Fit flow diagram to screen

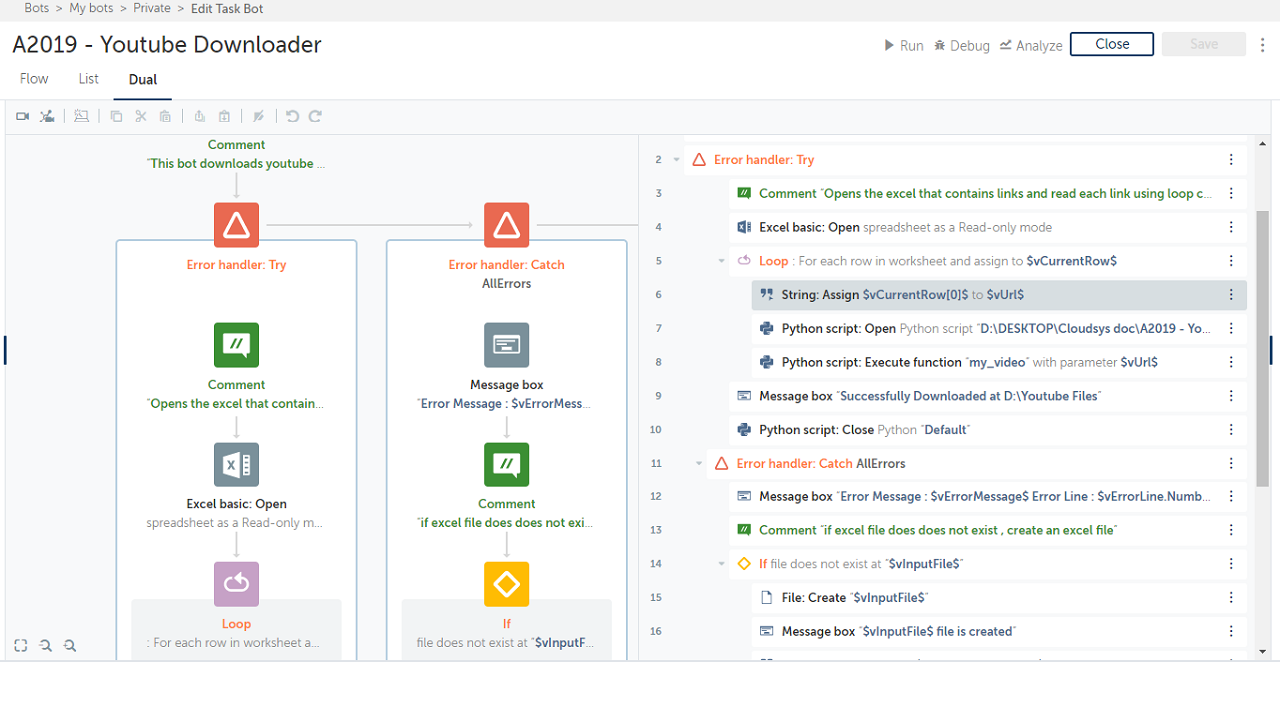pos(21,646)
